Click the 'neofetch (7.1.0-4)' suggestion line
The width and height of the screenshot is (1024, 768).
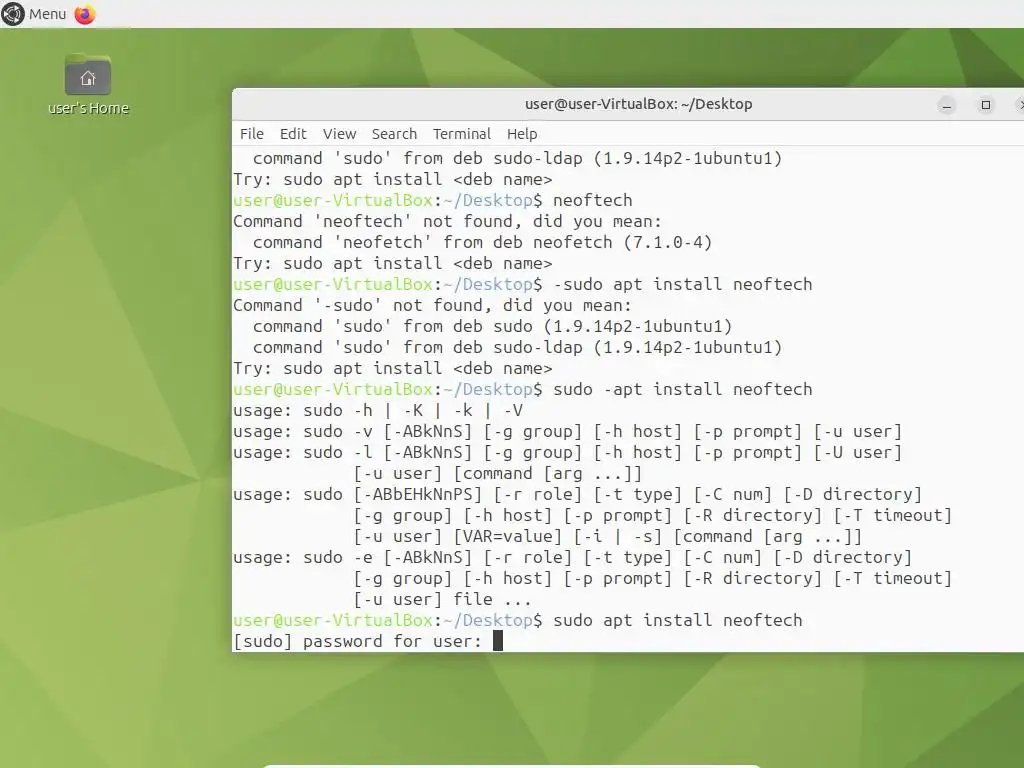(x=483, y=242)
